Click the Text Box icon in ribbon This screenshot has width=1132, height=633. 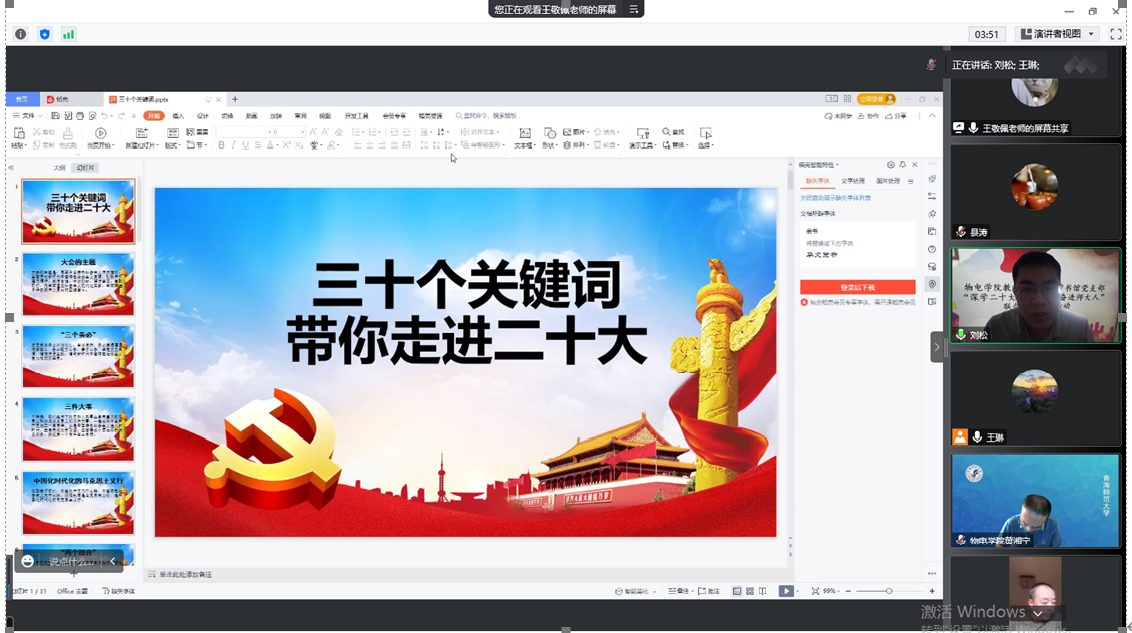point(525,133)
